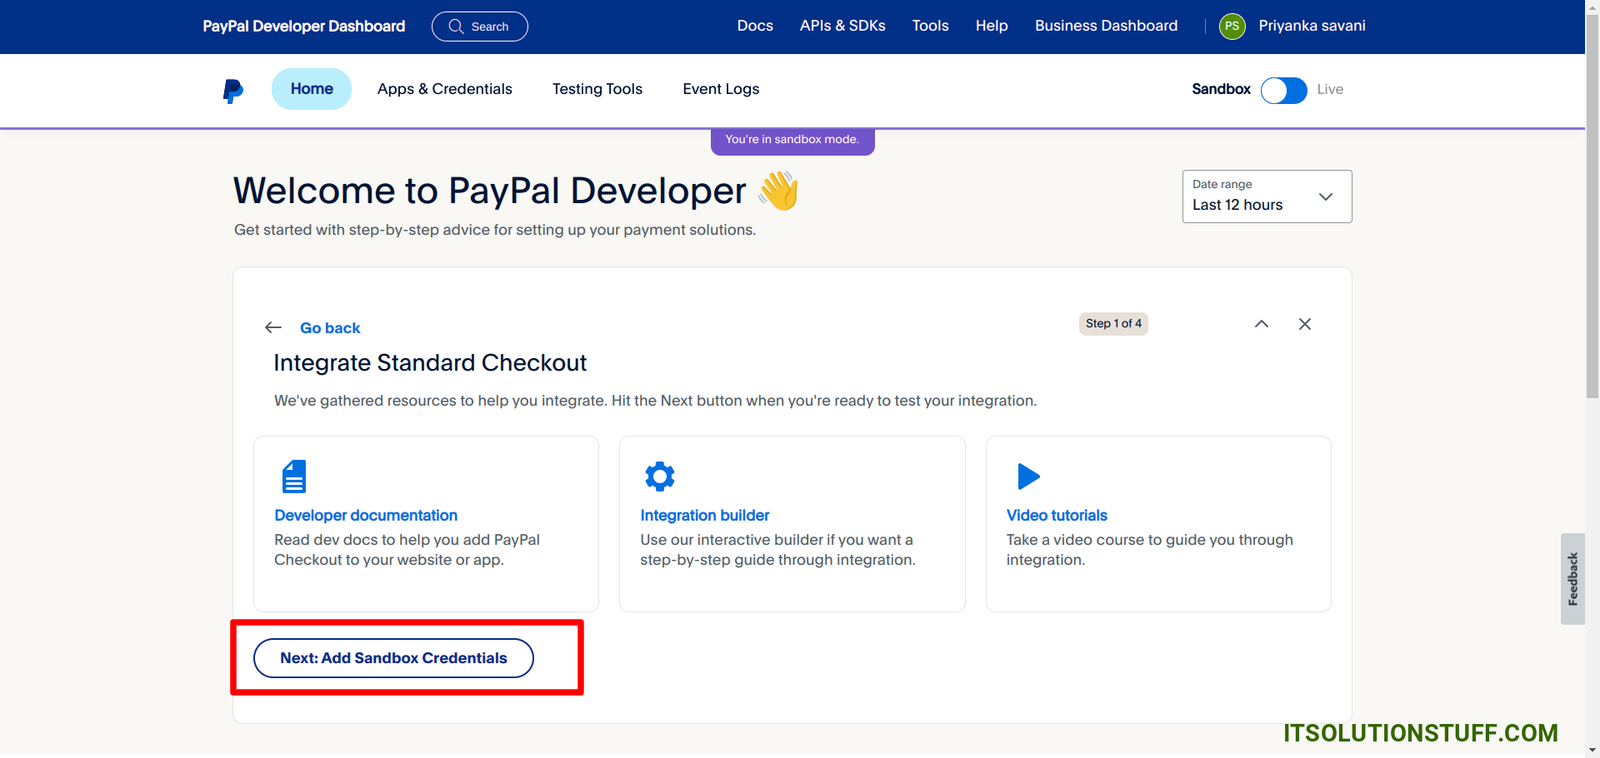1600x758 pixels.
Task: Switch to the Event Logs tab
Action: [720, 89]
